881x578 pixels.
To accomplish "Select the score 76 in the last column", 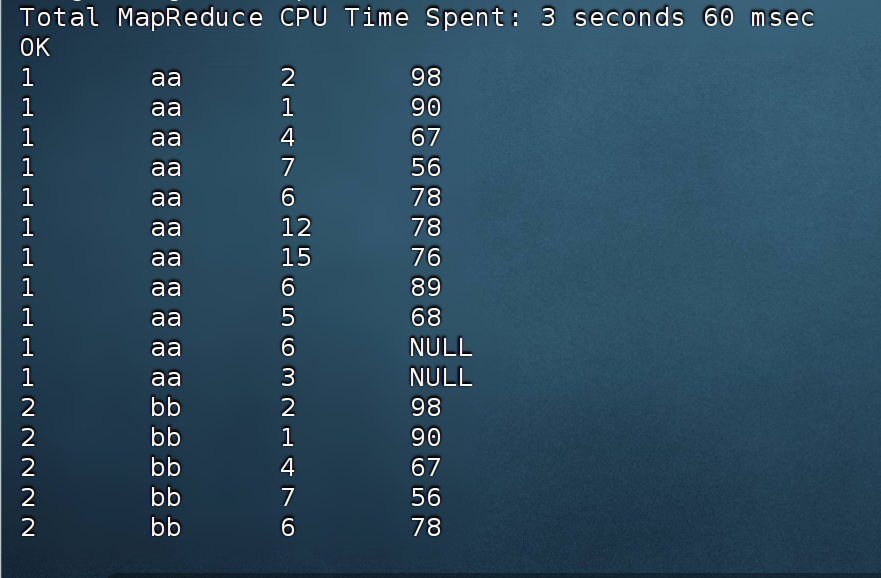I will [426, 258].
